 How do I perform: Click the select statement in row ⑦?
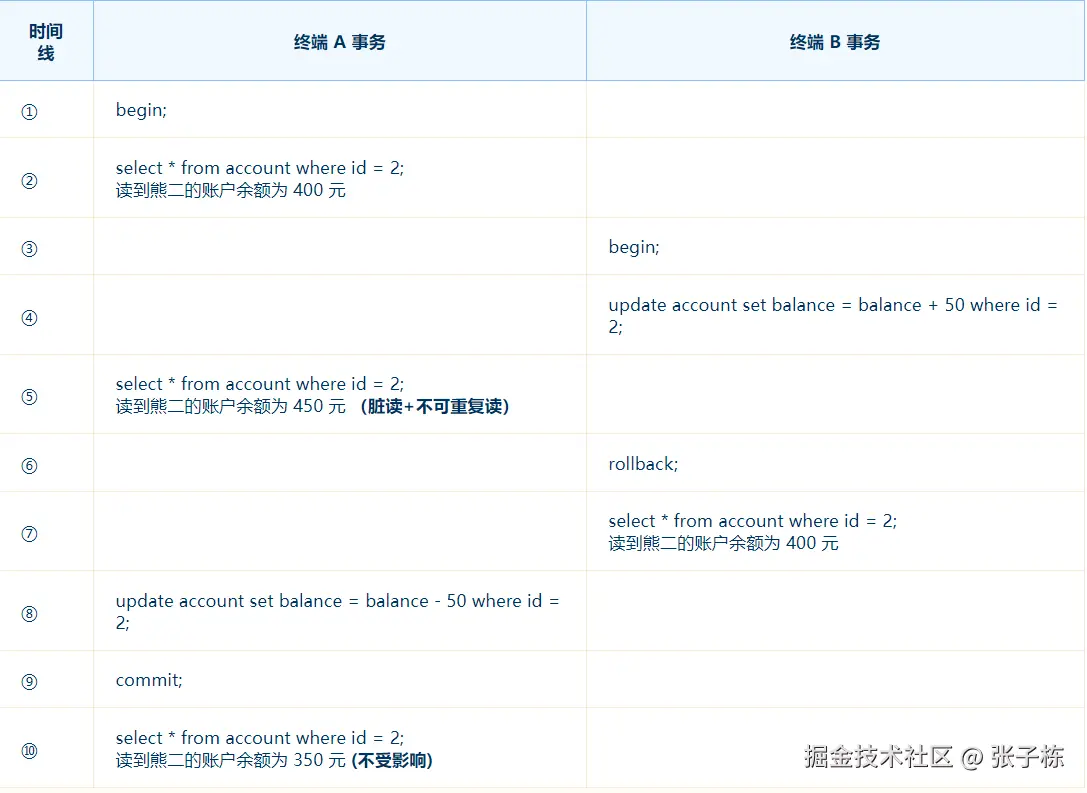753,521
